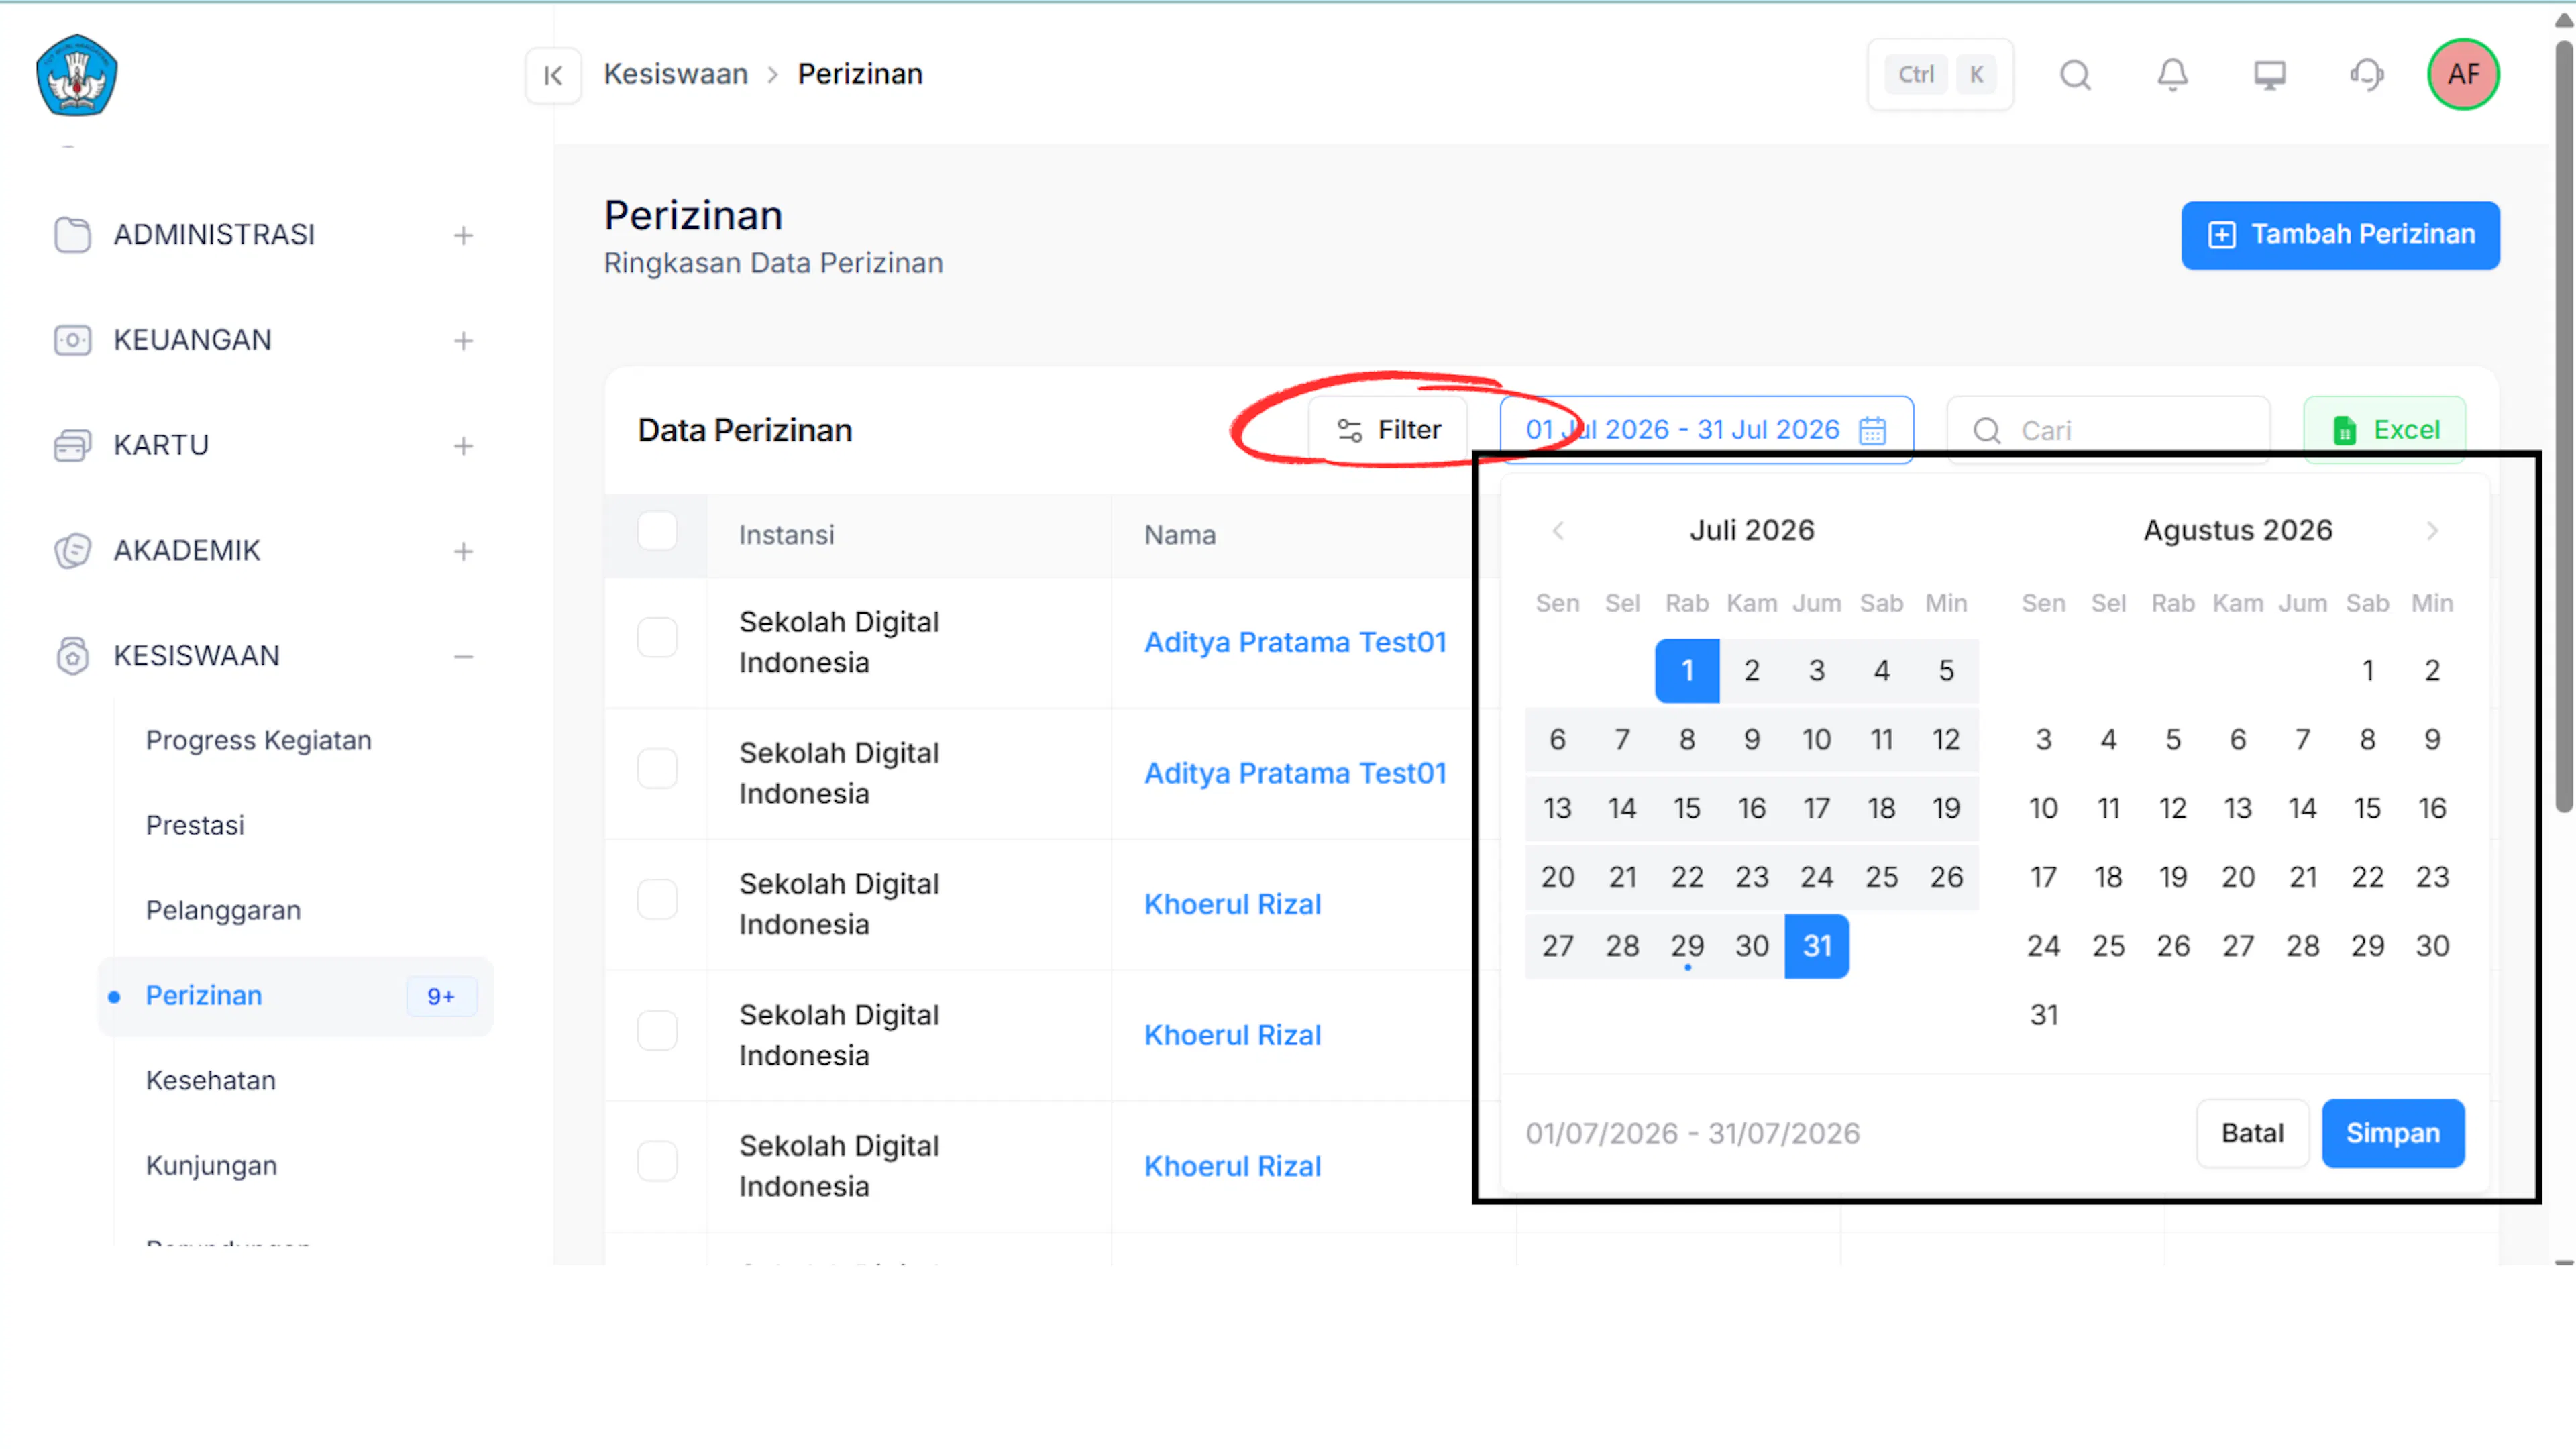This screenshot has height=1449, width=2576.
Task: Open the AF user avatar menu
Action: click(x=2463, y=75)
